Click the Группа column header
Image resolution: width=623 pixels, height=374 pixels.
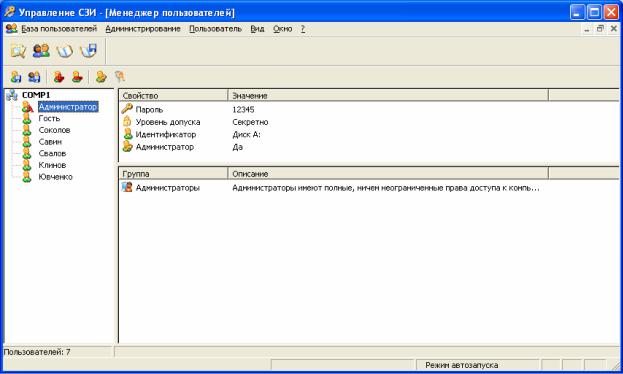(173, 174)
